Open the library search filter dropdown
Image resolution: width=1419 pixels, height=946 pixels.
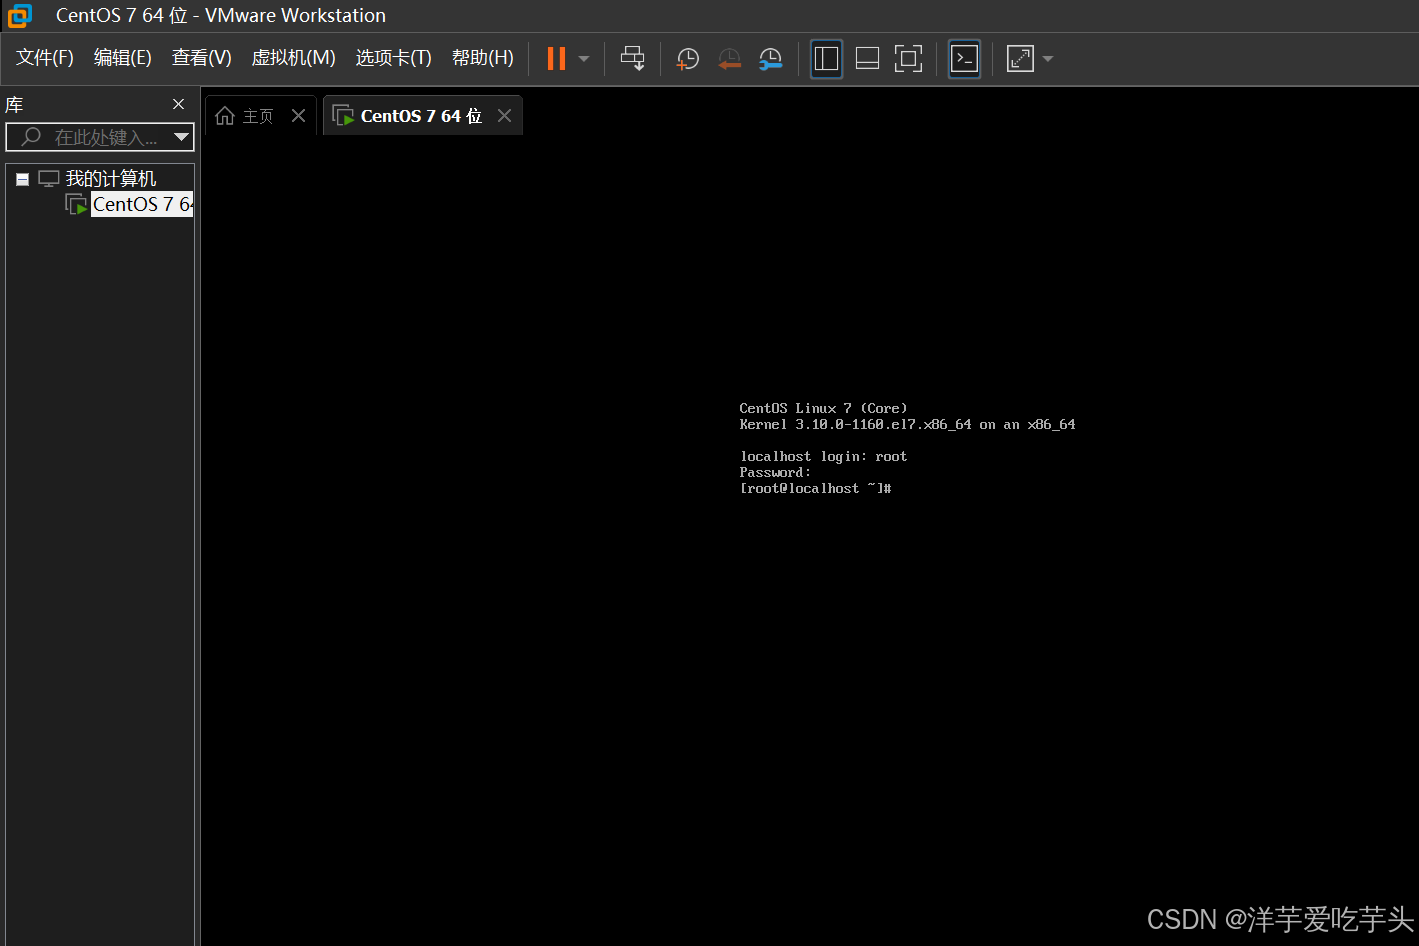click(181, 137)
